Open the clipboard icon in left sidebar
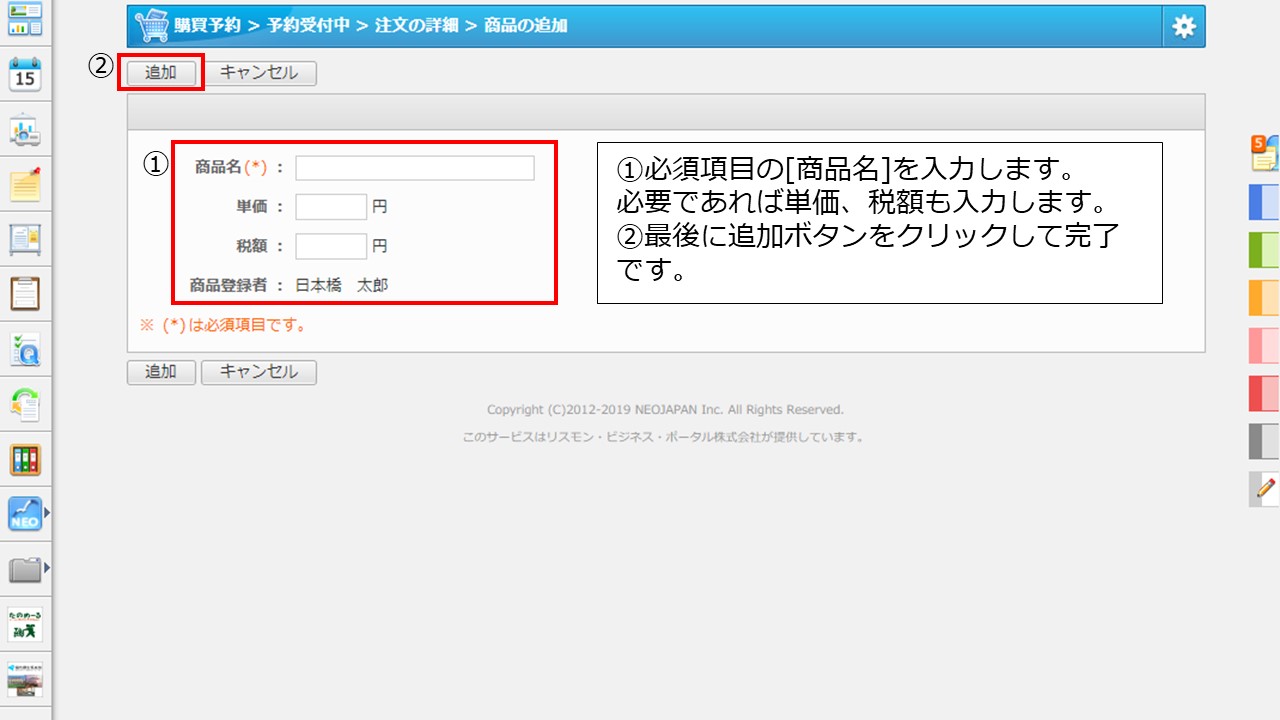This screenshot has width=1280, height=720. click(x=25, y=294)
